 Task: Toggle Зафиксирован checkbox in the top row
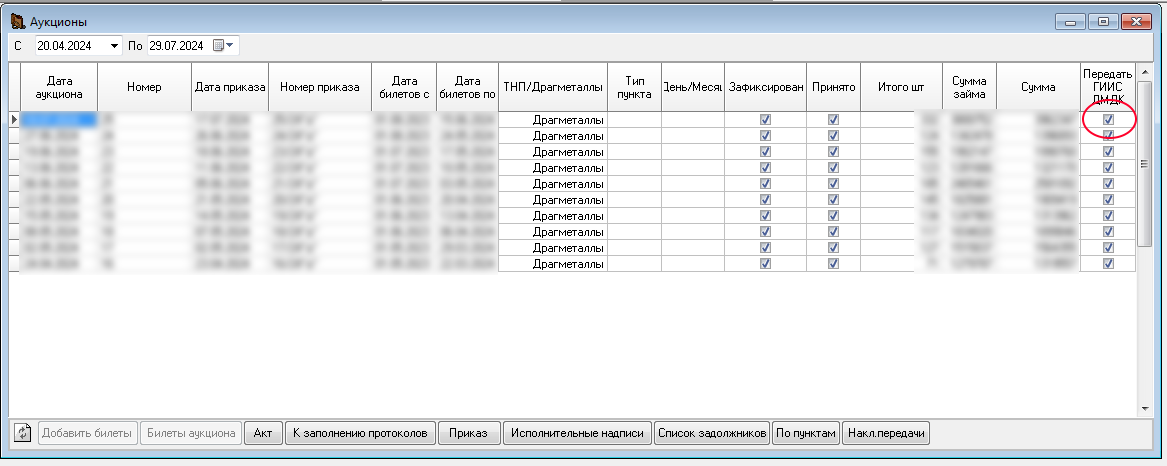[765, 119]
